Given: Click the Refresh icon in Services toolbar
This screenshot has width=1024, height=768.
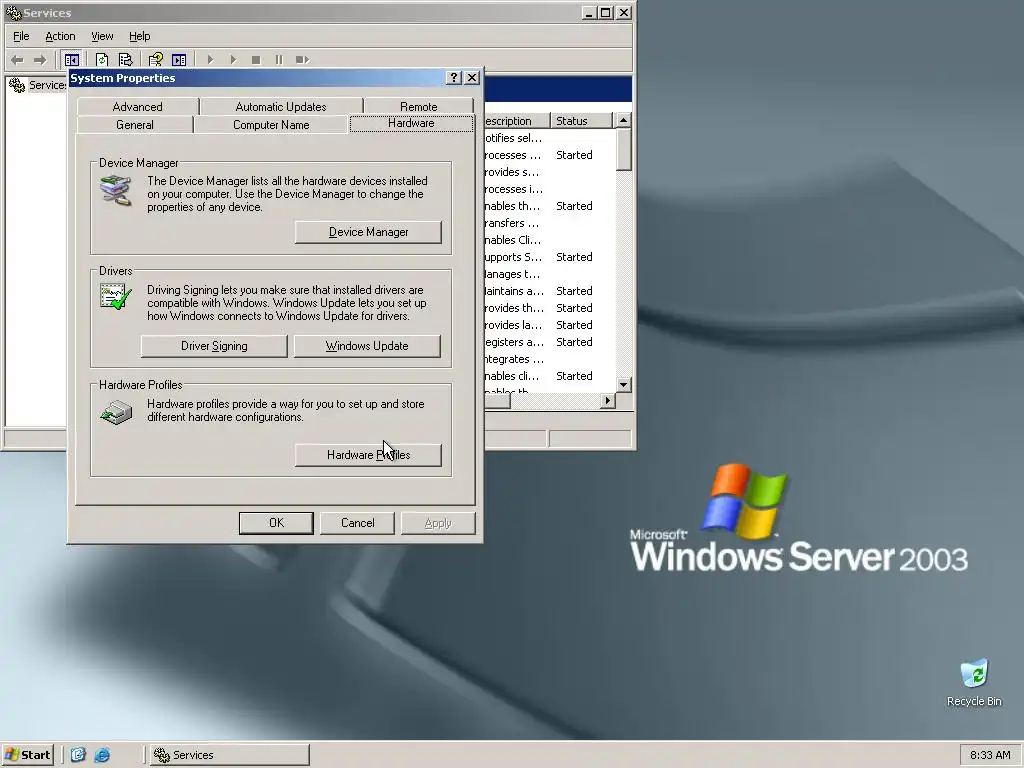Looking at the screenshot, I should coord(102,60).
